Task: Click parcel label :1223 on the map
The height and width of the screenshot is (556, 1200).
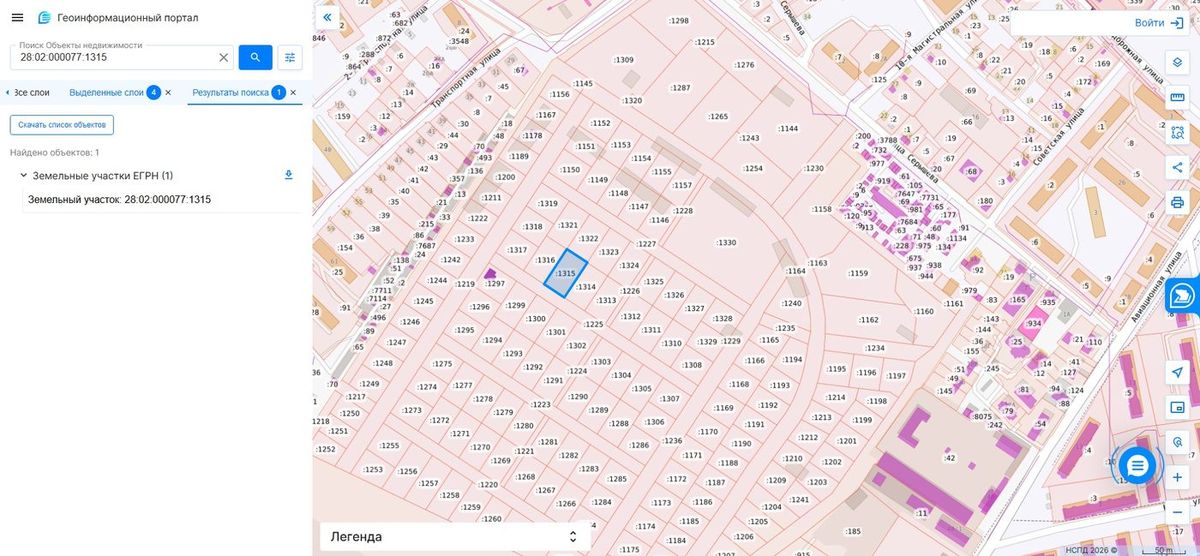Action: 541,404
